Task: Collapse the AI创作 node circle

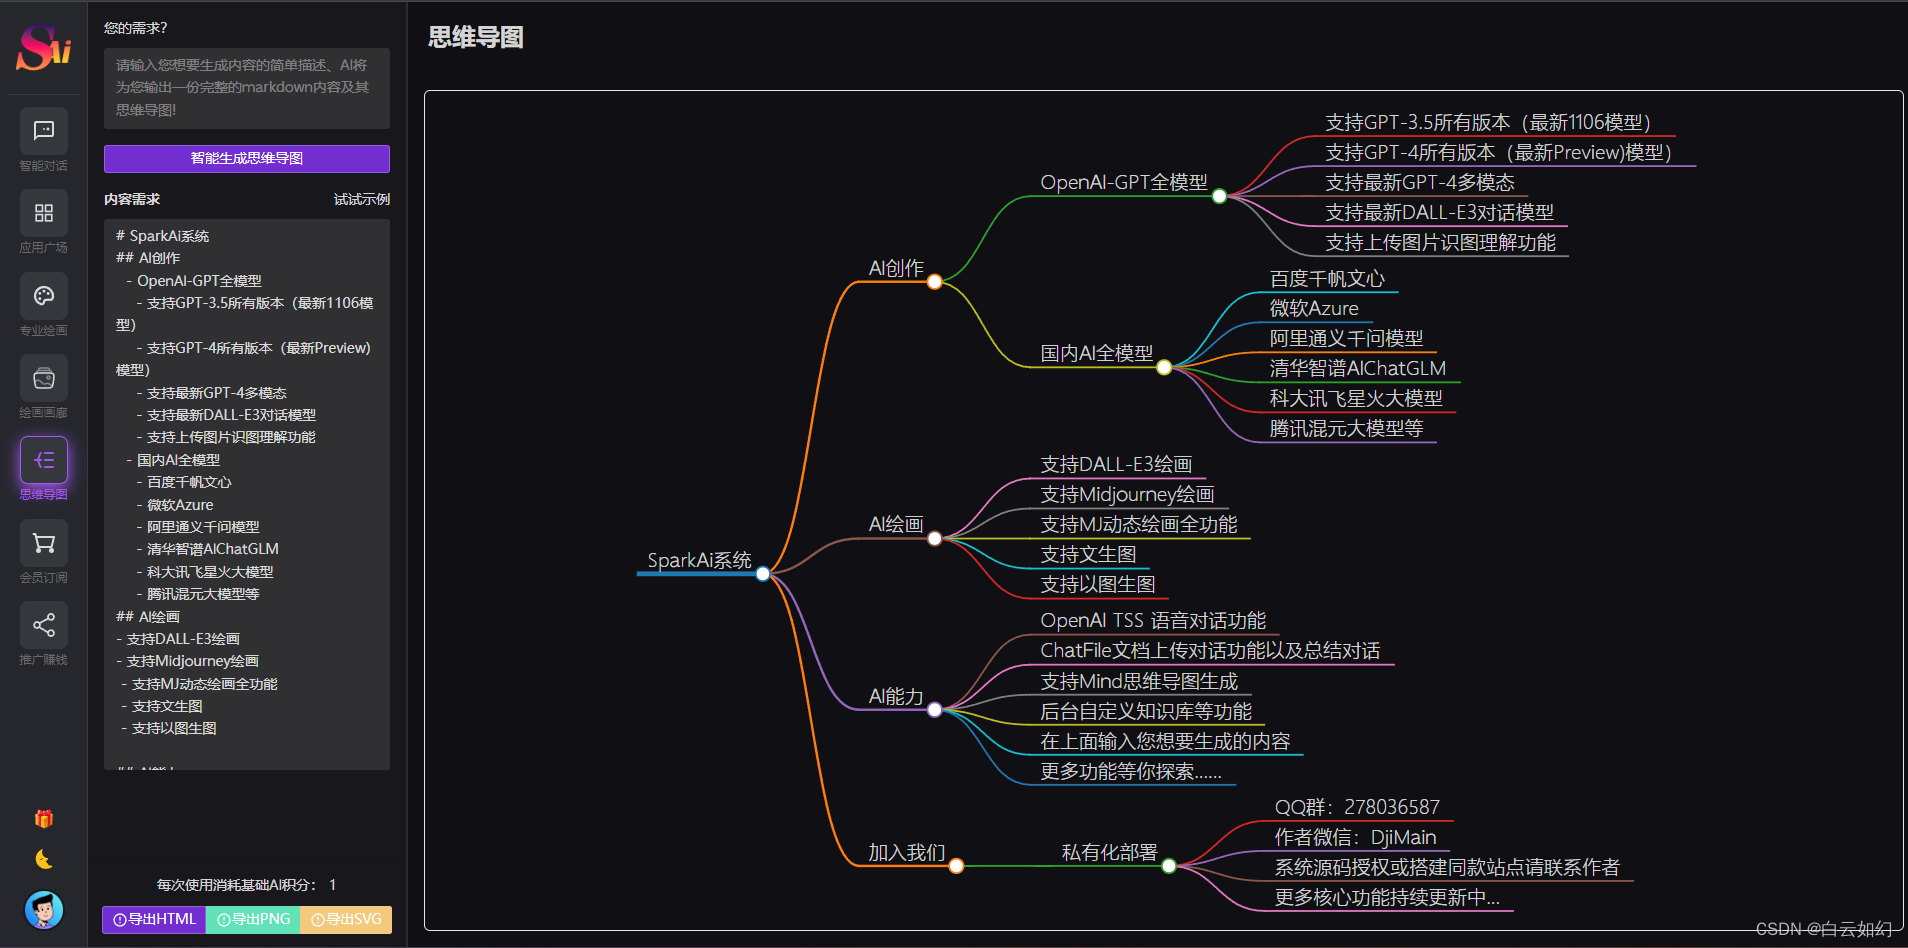Action: 934,282
